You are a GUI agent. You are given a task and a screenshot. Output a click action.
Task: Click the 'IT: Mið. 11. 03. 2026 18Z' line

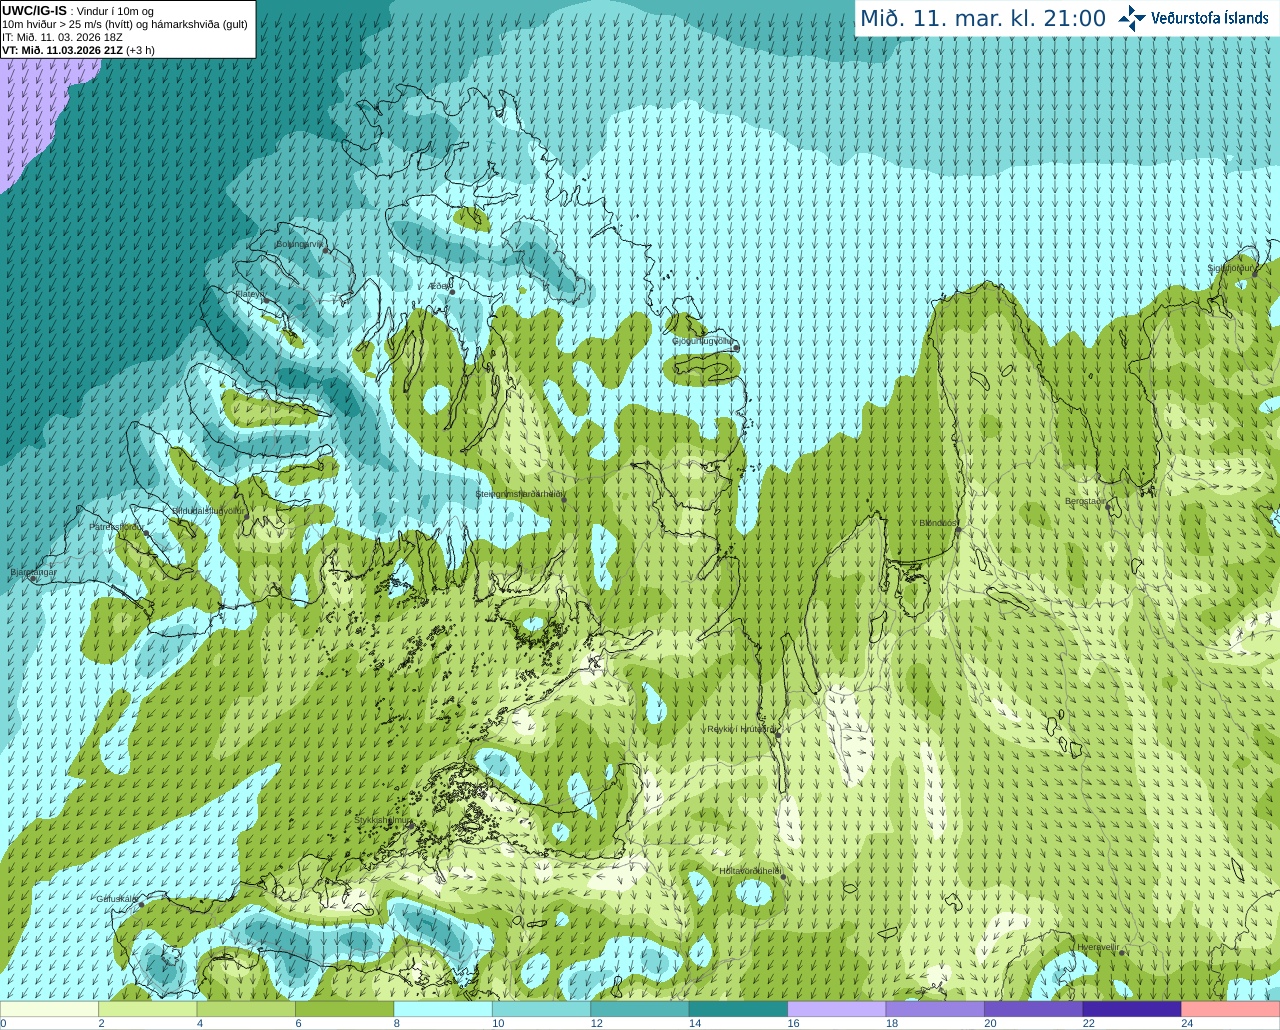point(62,37)
